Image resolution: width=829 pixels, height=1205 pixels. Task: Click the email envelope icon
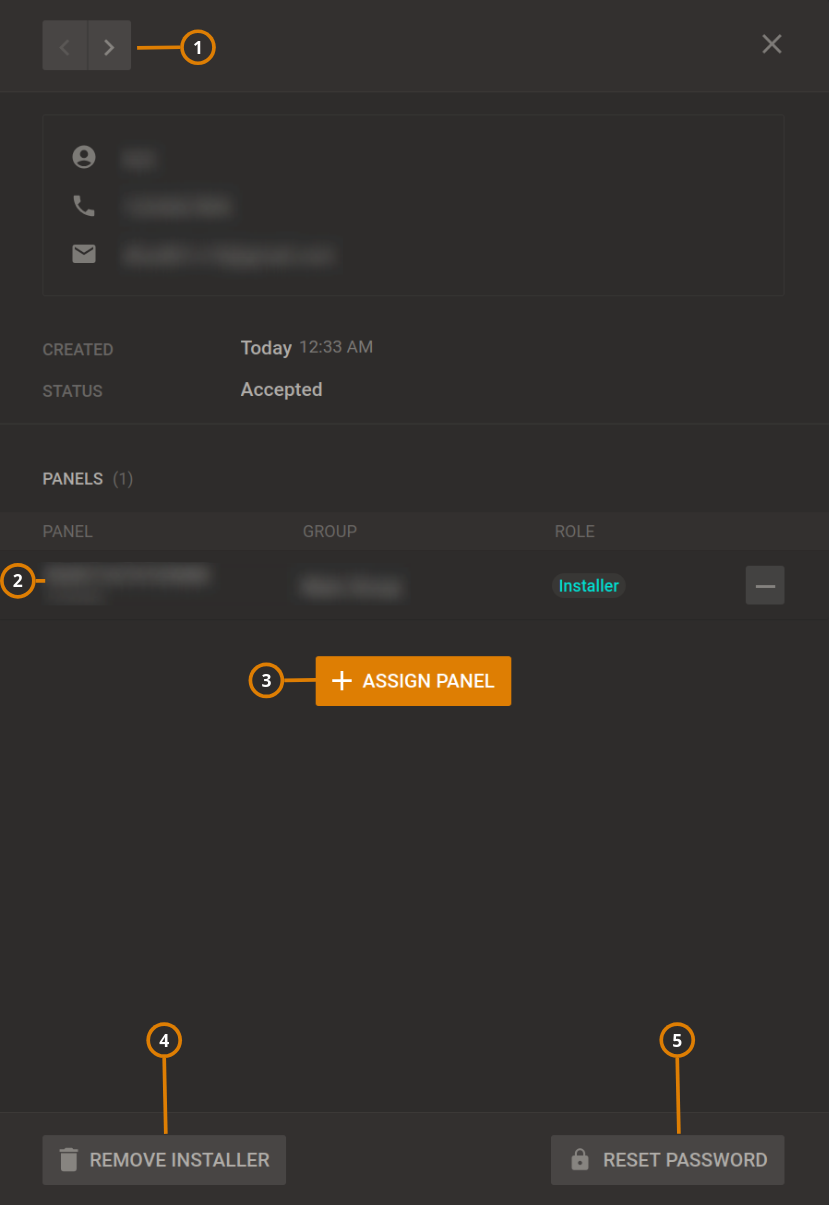(84, 254)
